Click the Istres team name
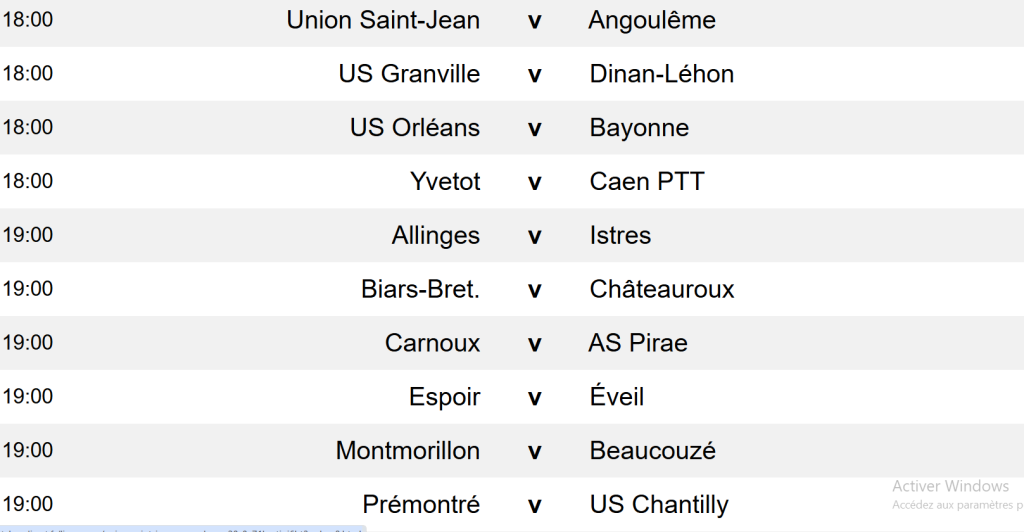Screen dimensions: 1024x532 coord(620,236)
